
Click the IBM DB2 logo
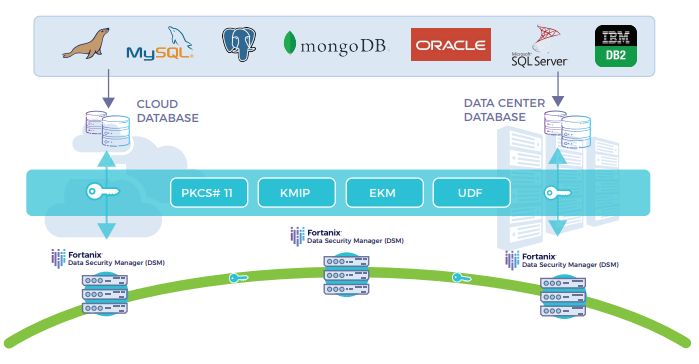(616, 46)
